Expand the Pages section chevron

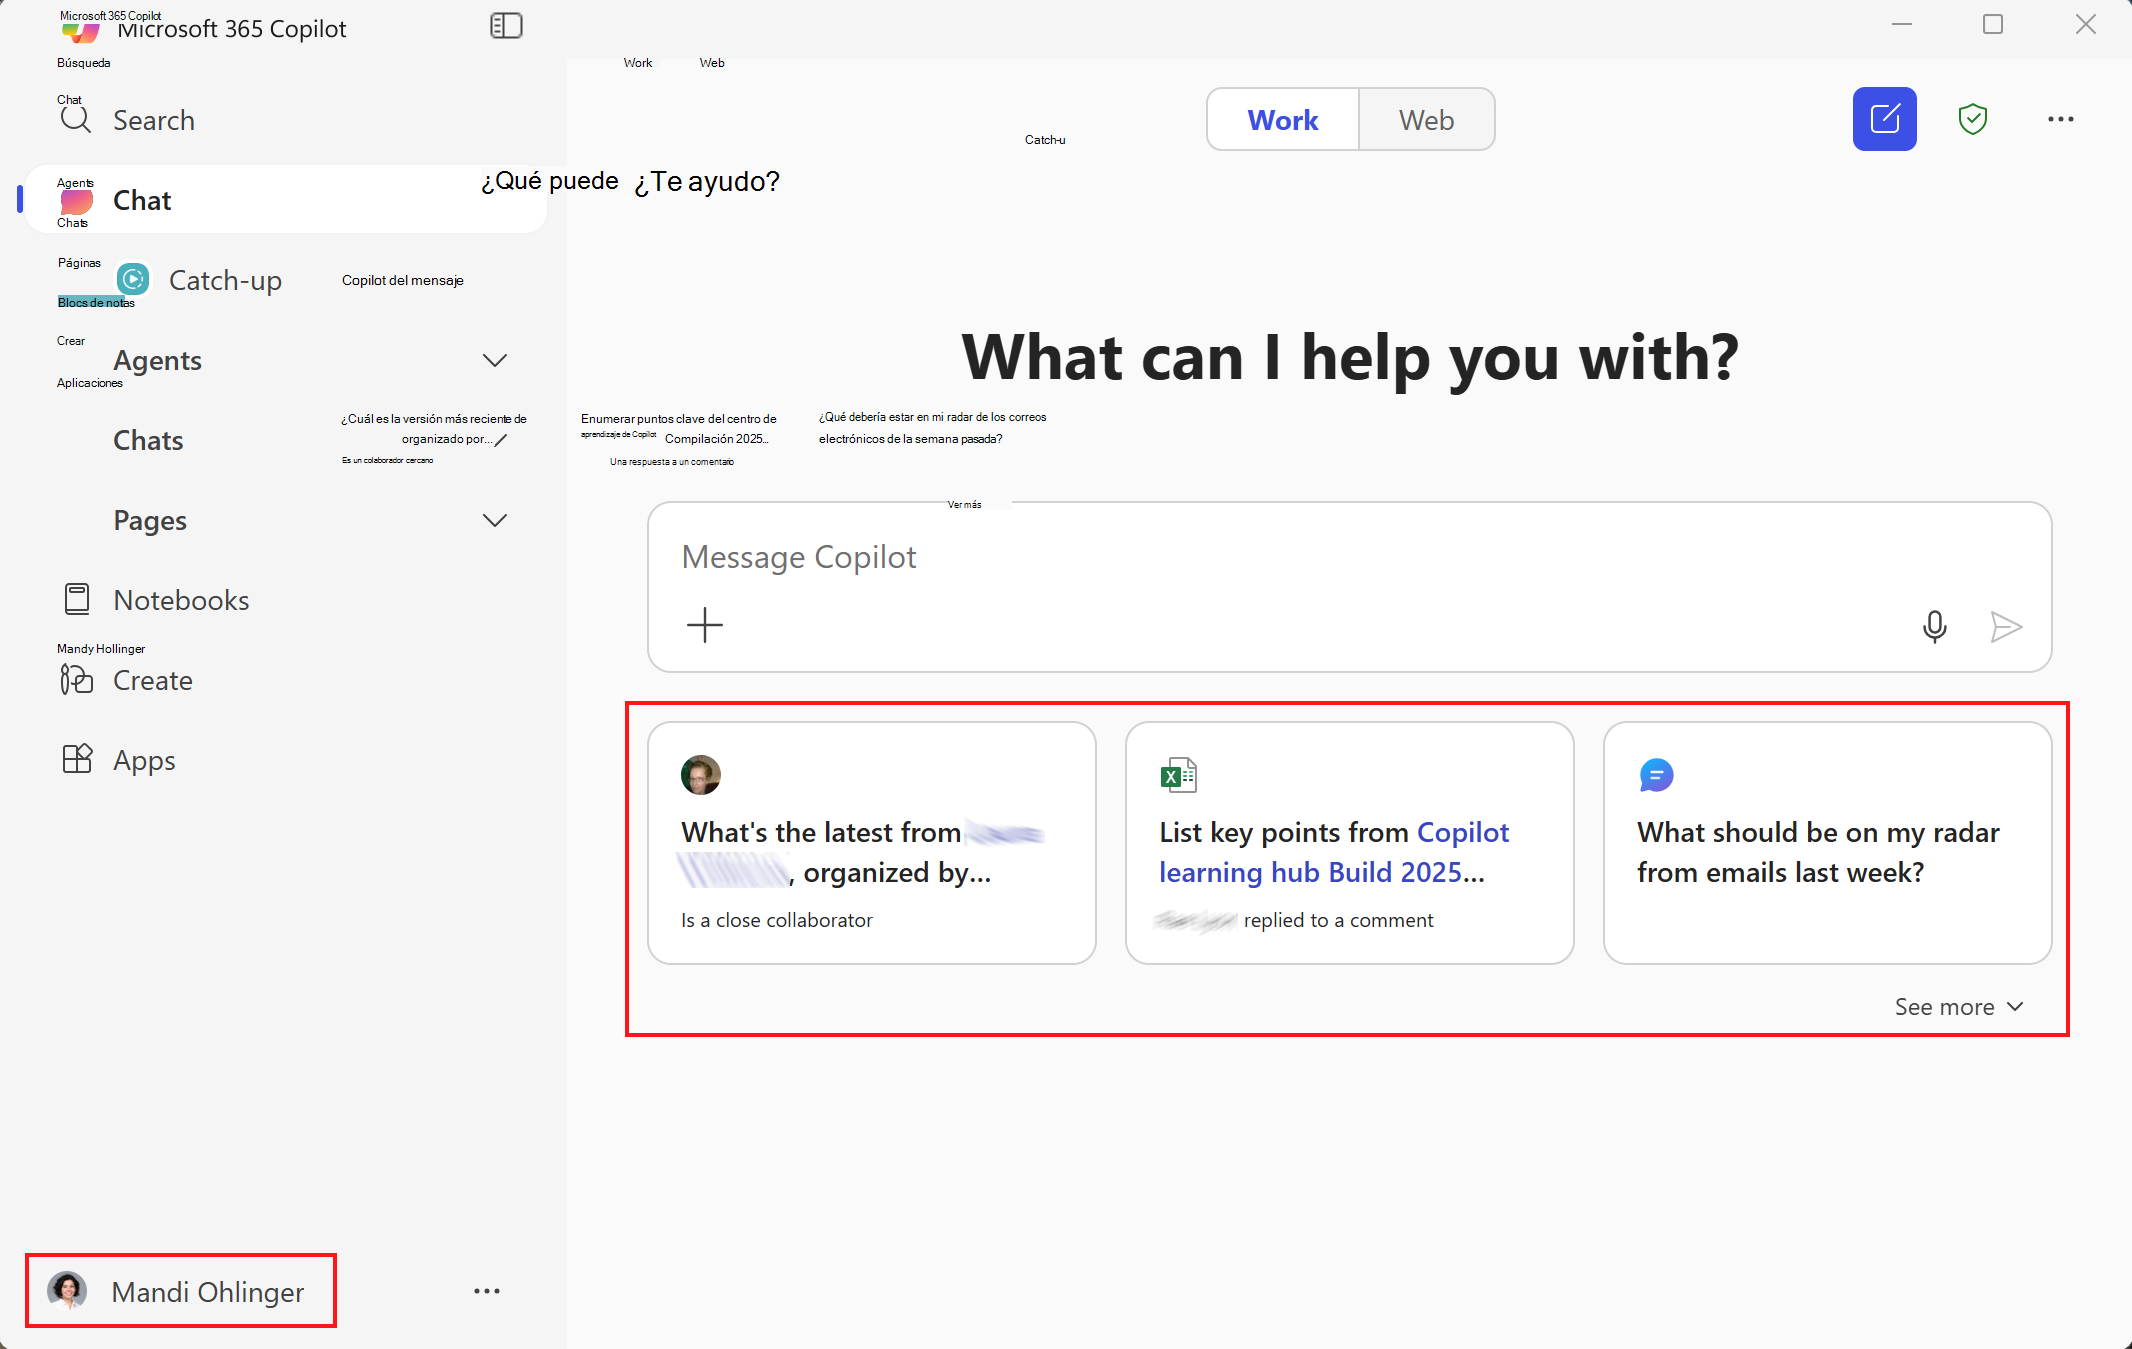[495, 520]
